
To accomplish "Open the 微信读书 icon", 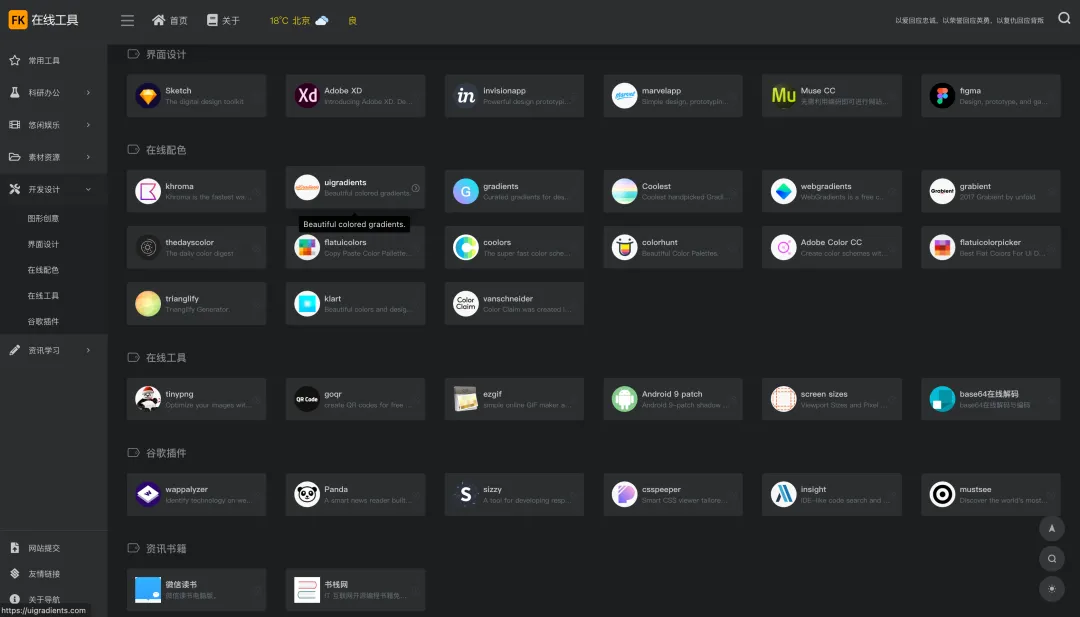I will [148, 590].
